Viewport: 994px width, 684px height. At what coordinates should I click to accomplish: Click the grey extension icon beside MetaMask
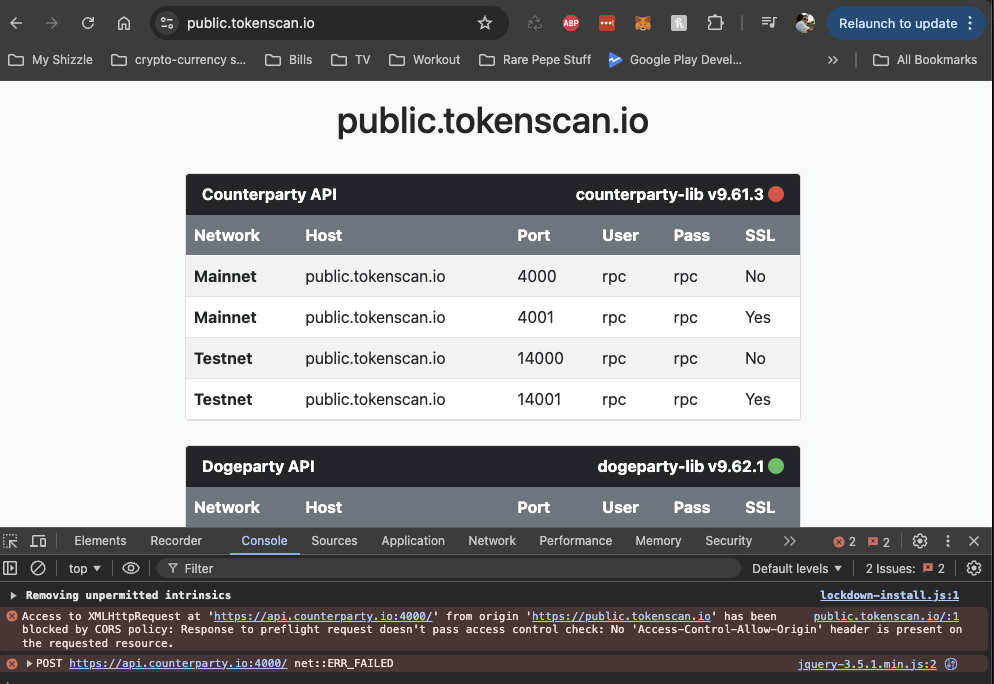pyautogui.click(x=679, y=23)
